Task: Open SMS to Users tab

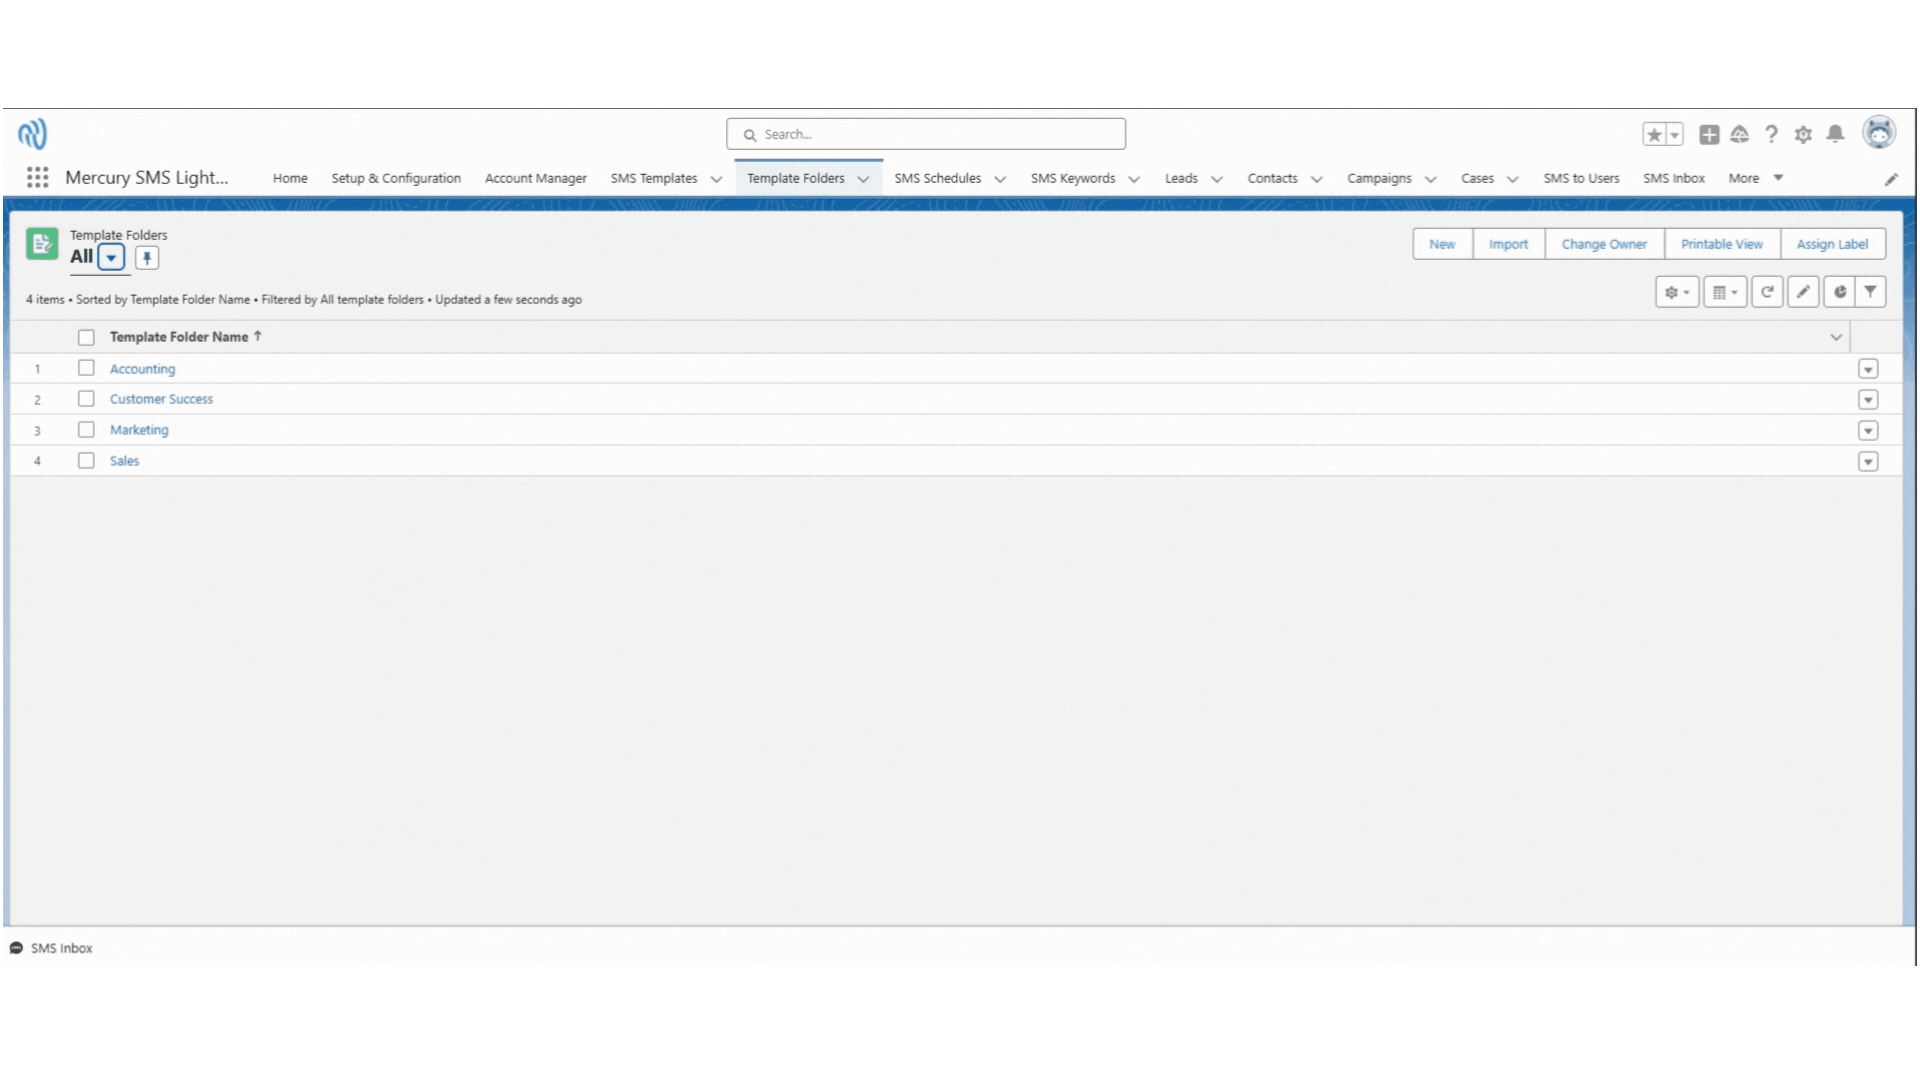Action: pyautogui.click(x=1581, y=178)
